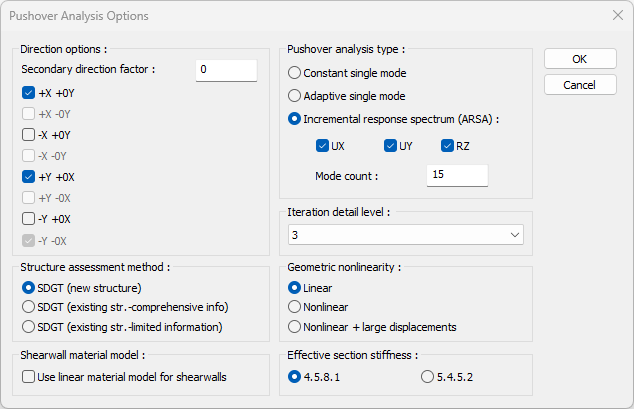Choose Adaptive single mode option
The width and height of the screenshot is (634, 409).
click(x=295, y=96)
